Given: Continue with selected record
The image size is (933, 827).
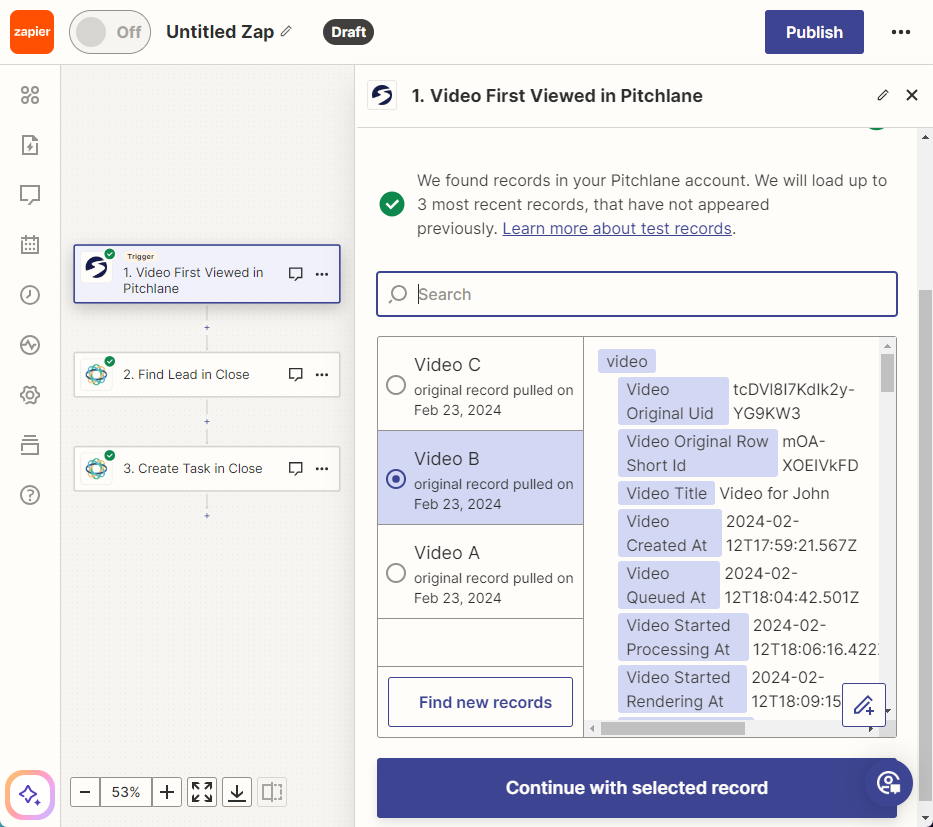Looking at the screenshot, I should coord(637,788).
